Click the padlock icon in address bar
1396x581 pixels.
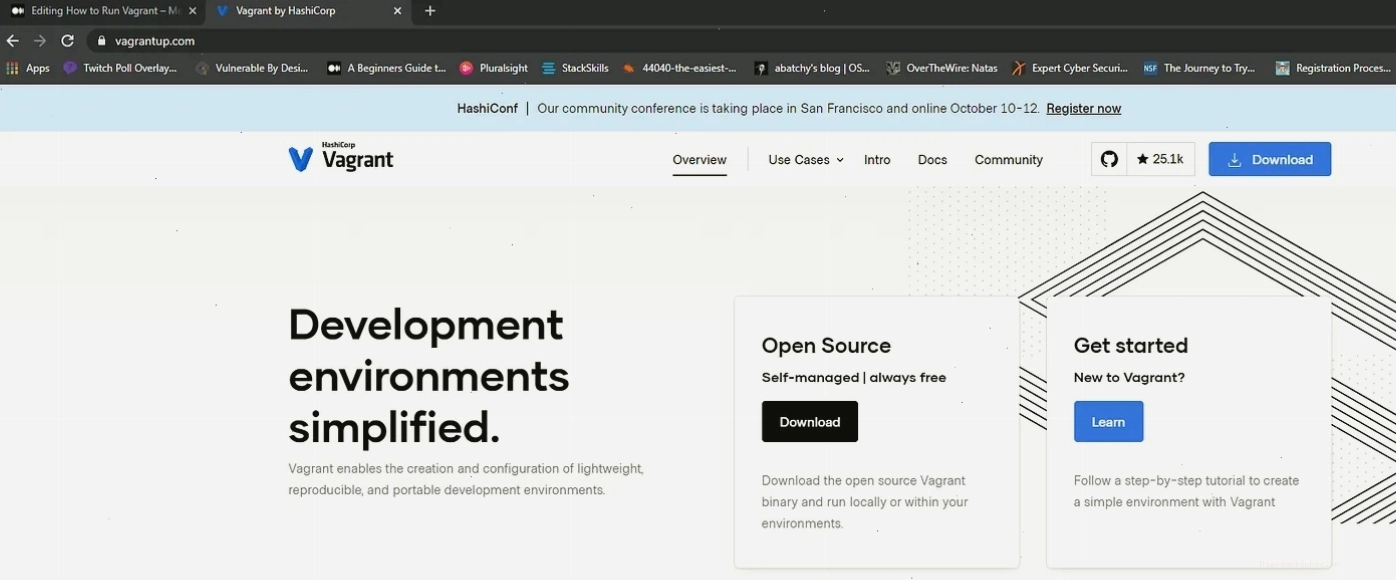point(101,41)
